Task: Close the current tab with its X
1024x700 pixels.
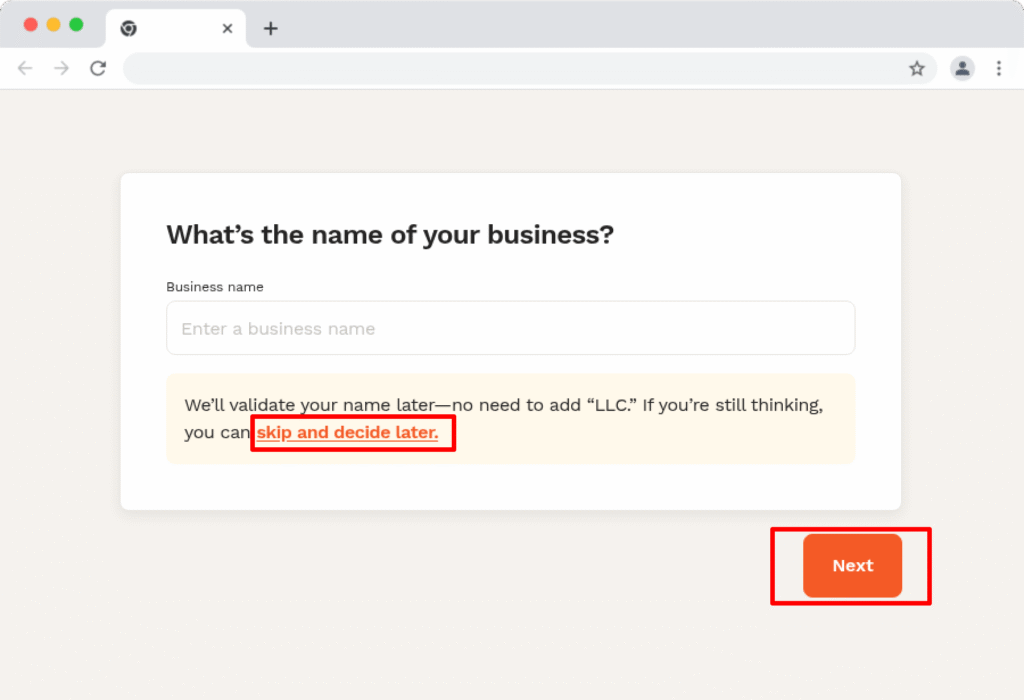Action: coord(227,28)
